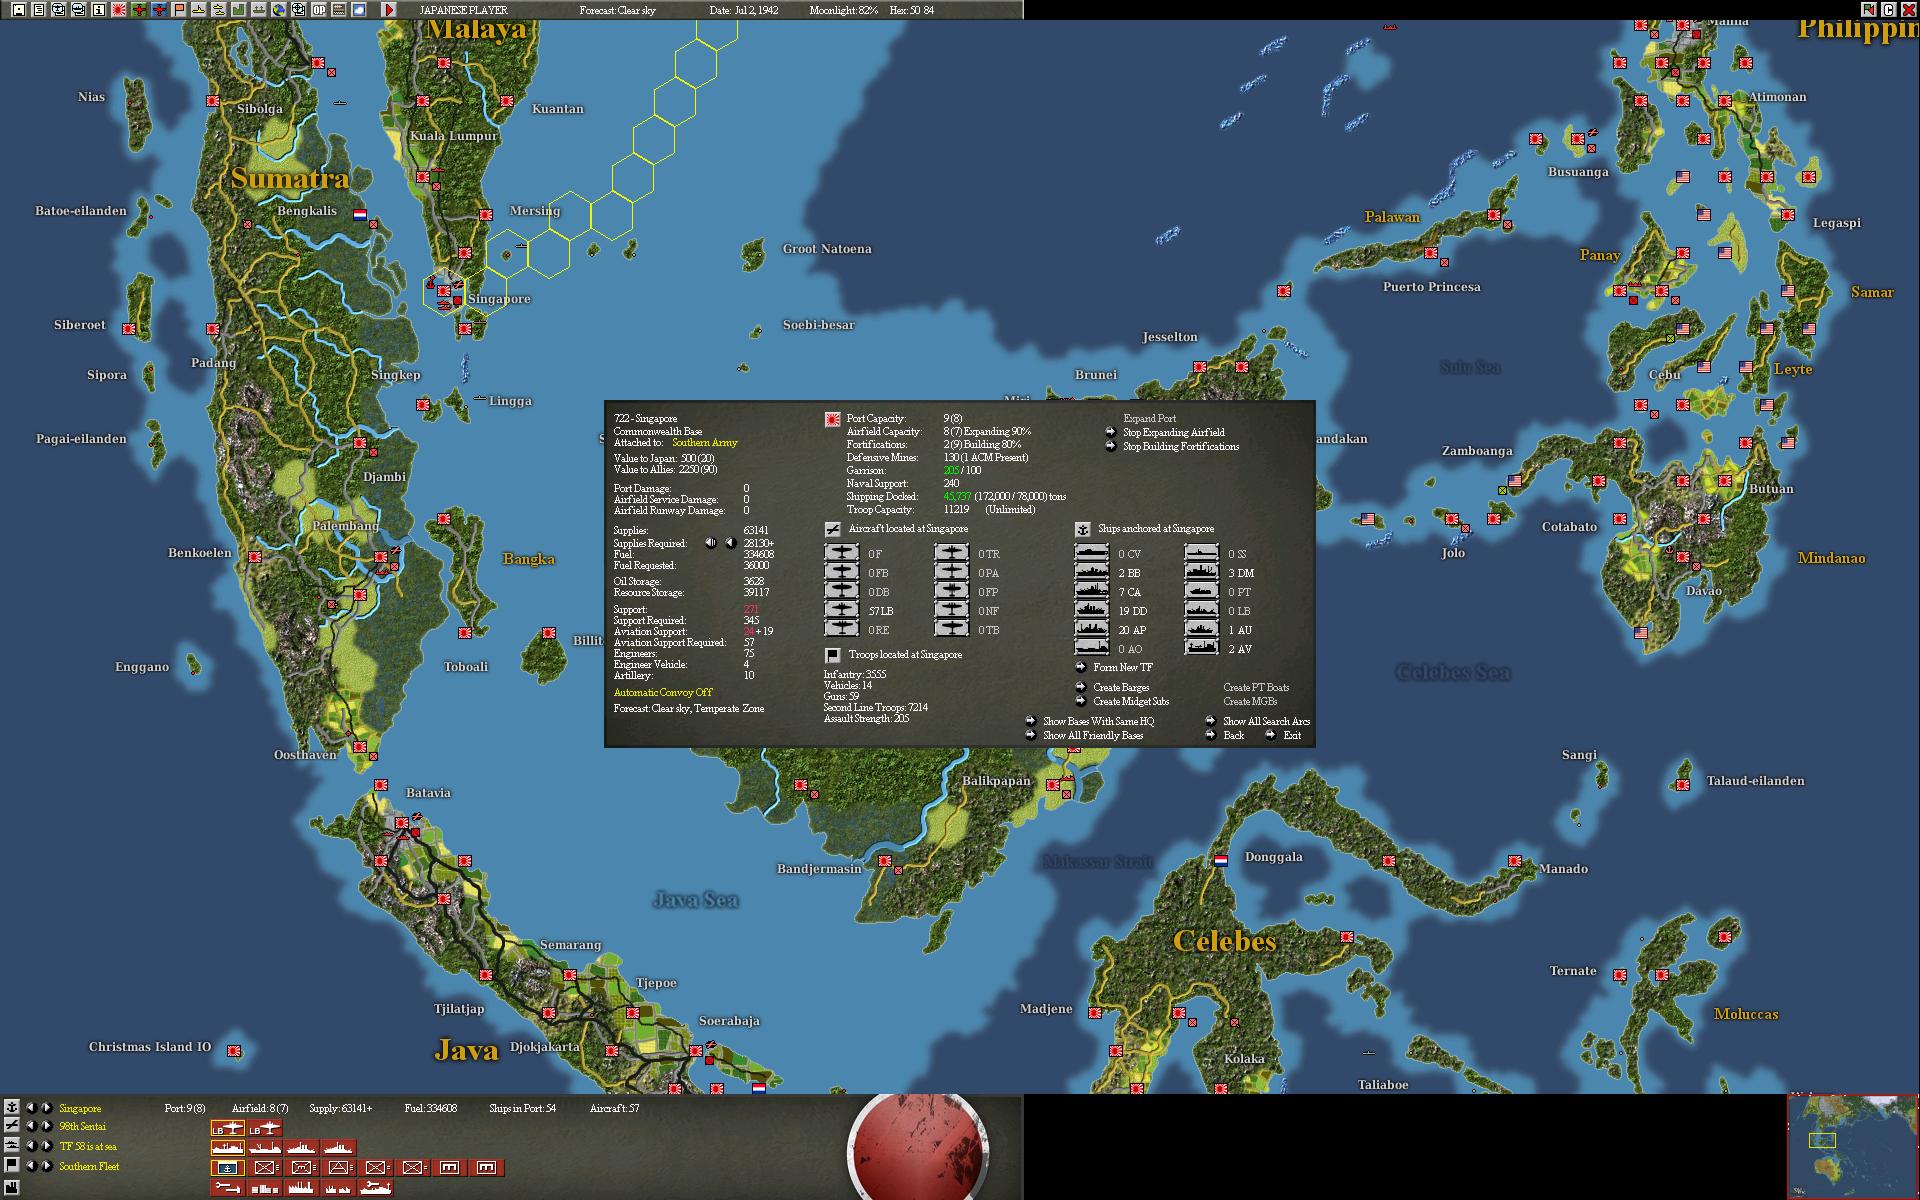
Task: Click the OP icon in top toolbar
Action: coord(319,10)
